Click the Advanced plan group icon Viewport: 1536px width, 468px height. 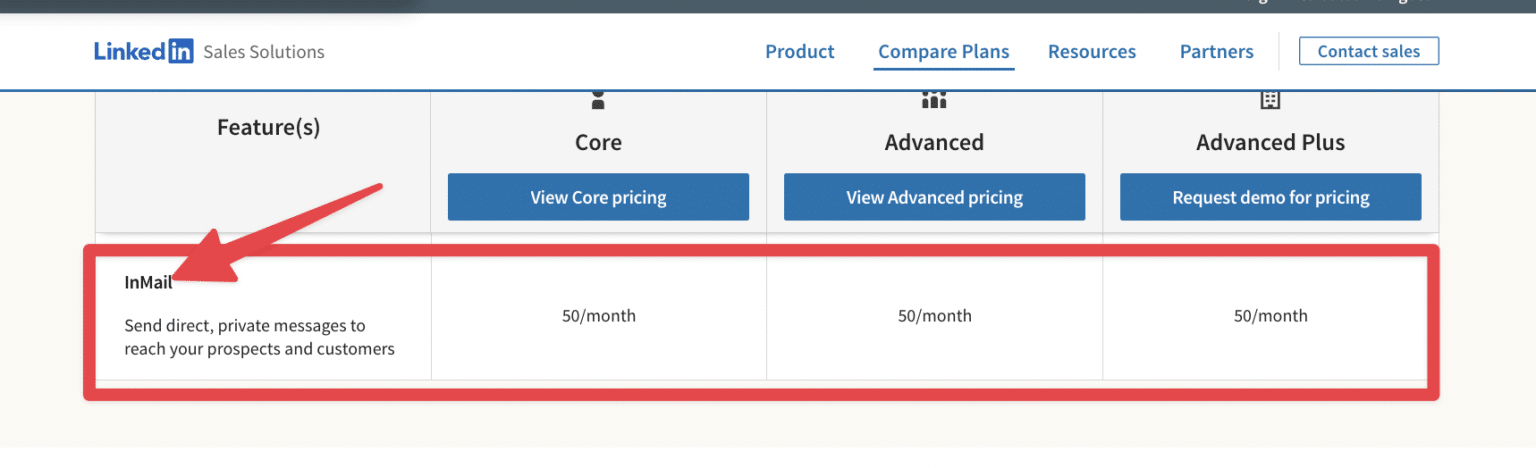coord(933,100)
